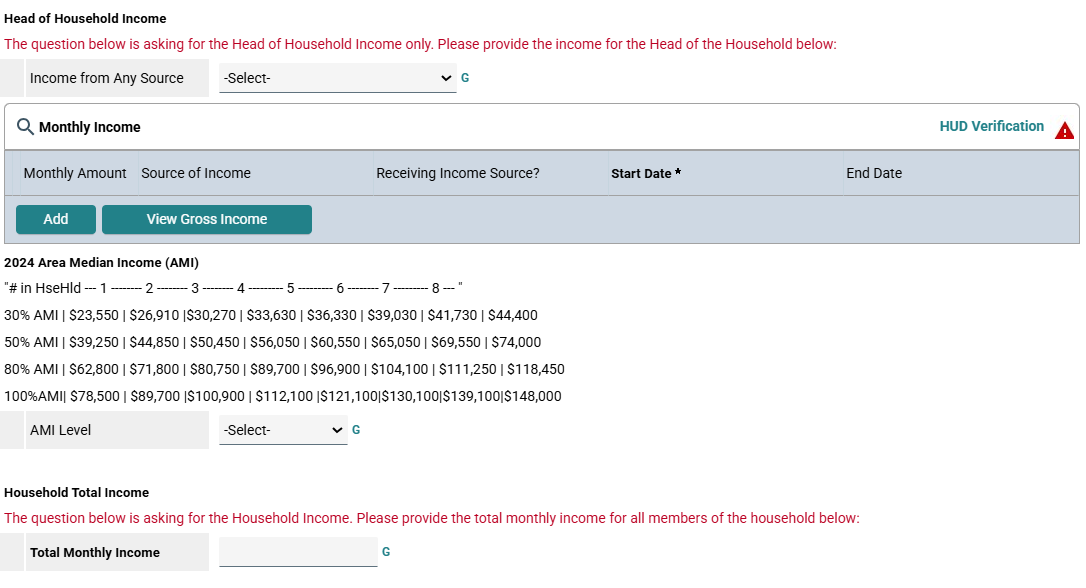Click the G icon next to AMI Level dropdown

[356, 430]
